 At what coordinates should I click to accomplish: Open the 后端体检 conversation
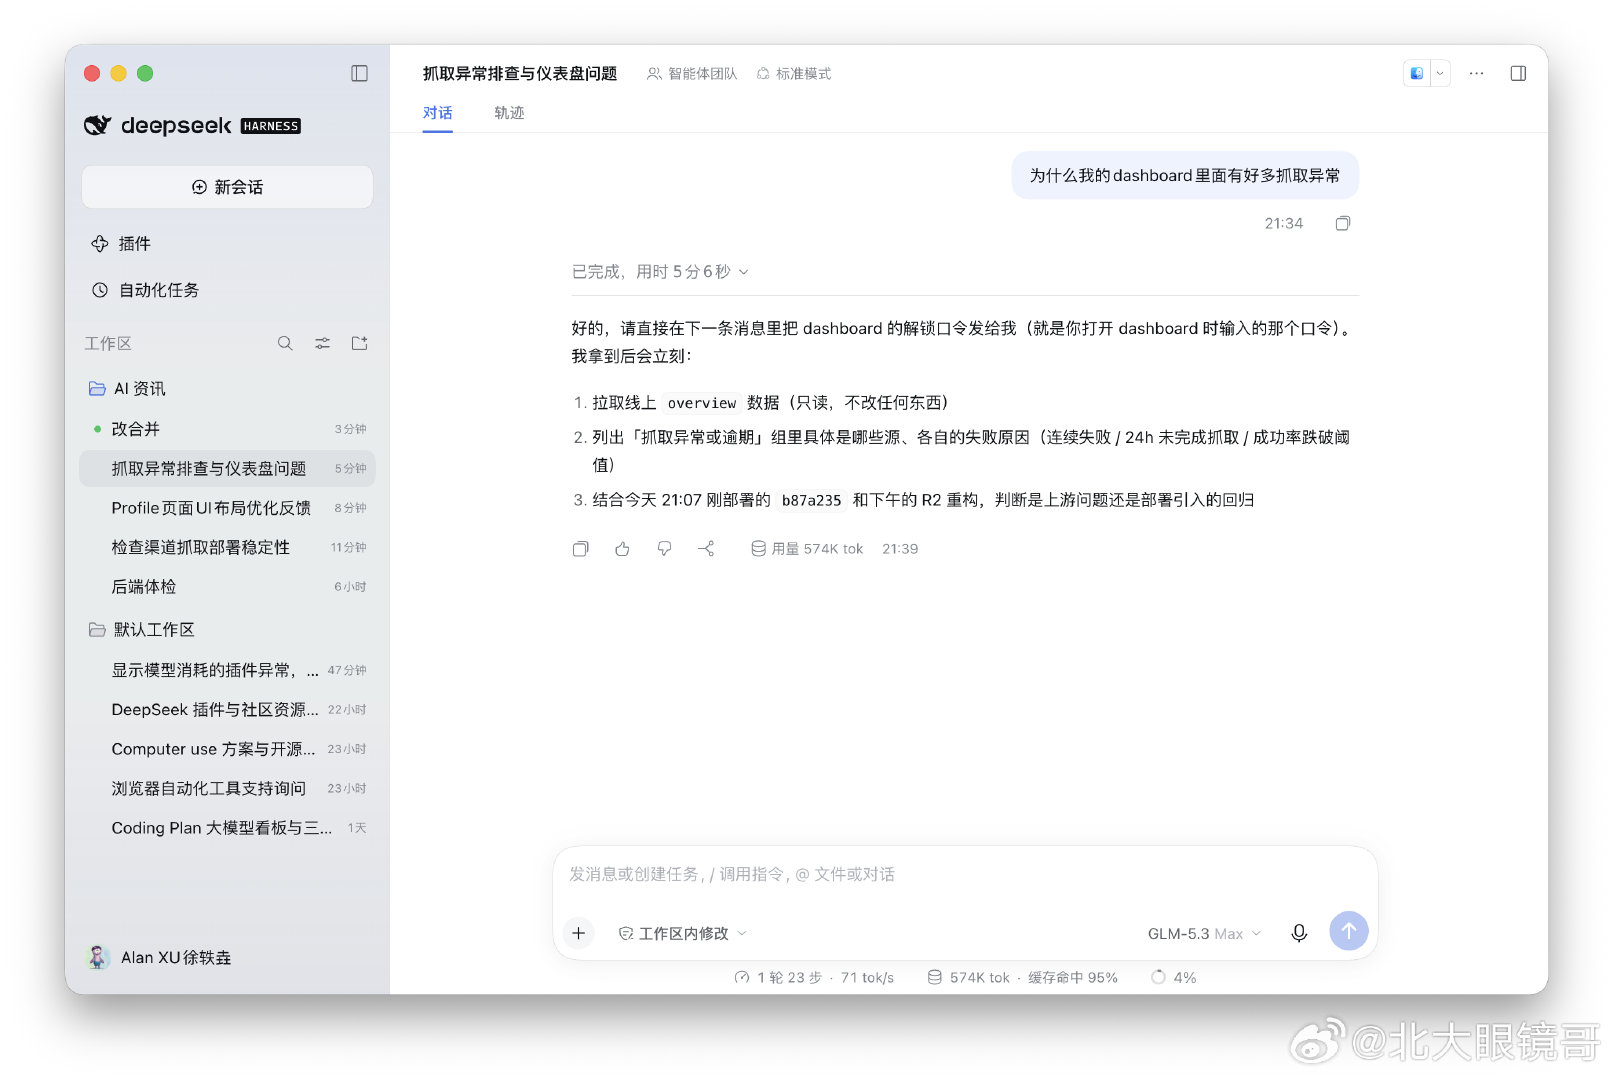(227, 587)
